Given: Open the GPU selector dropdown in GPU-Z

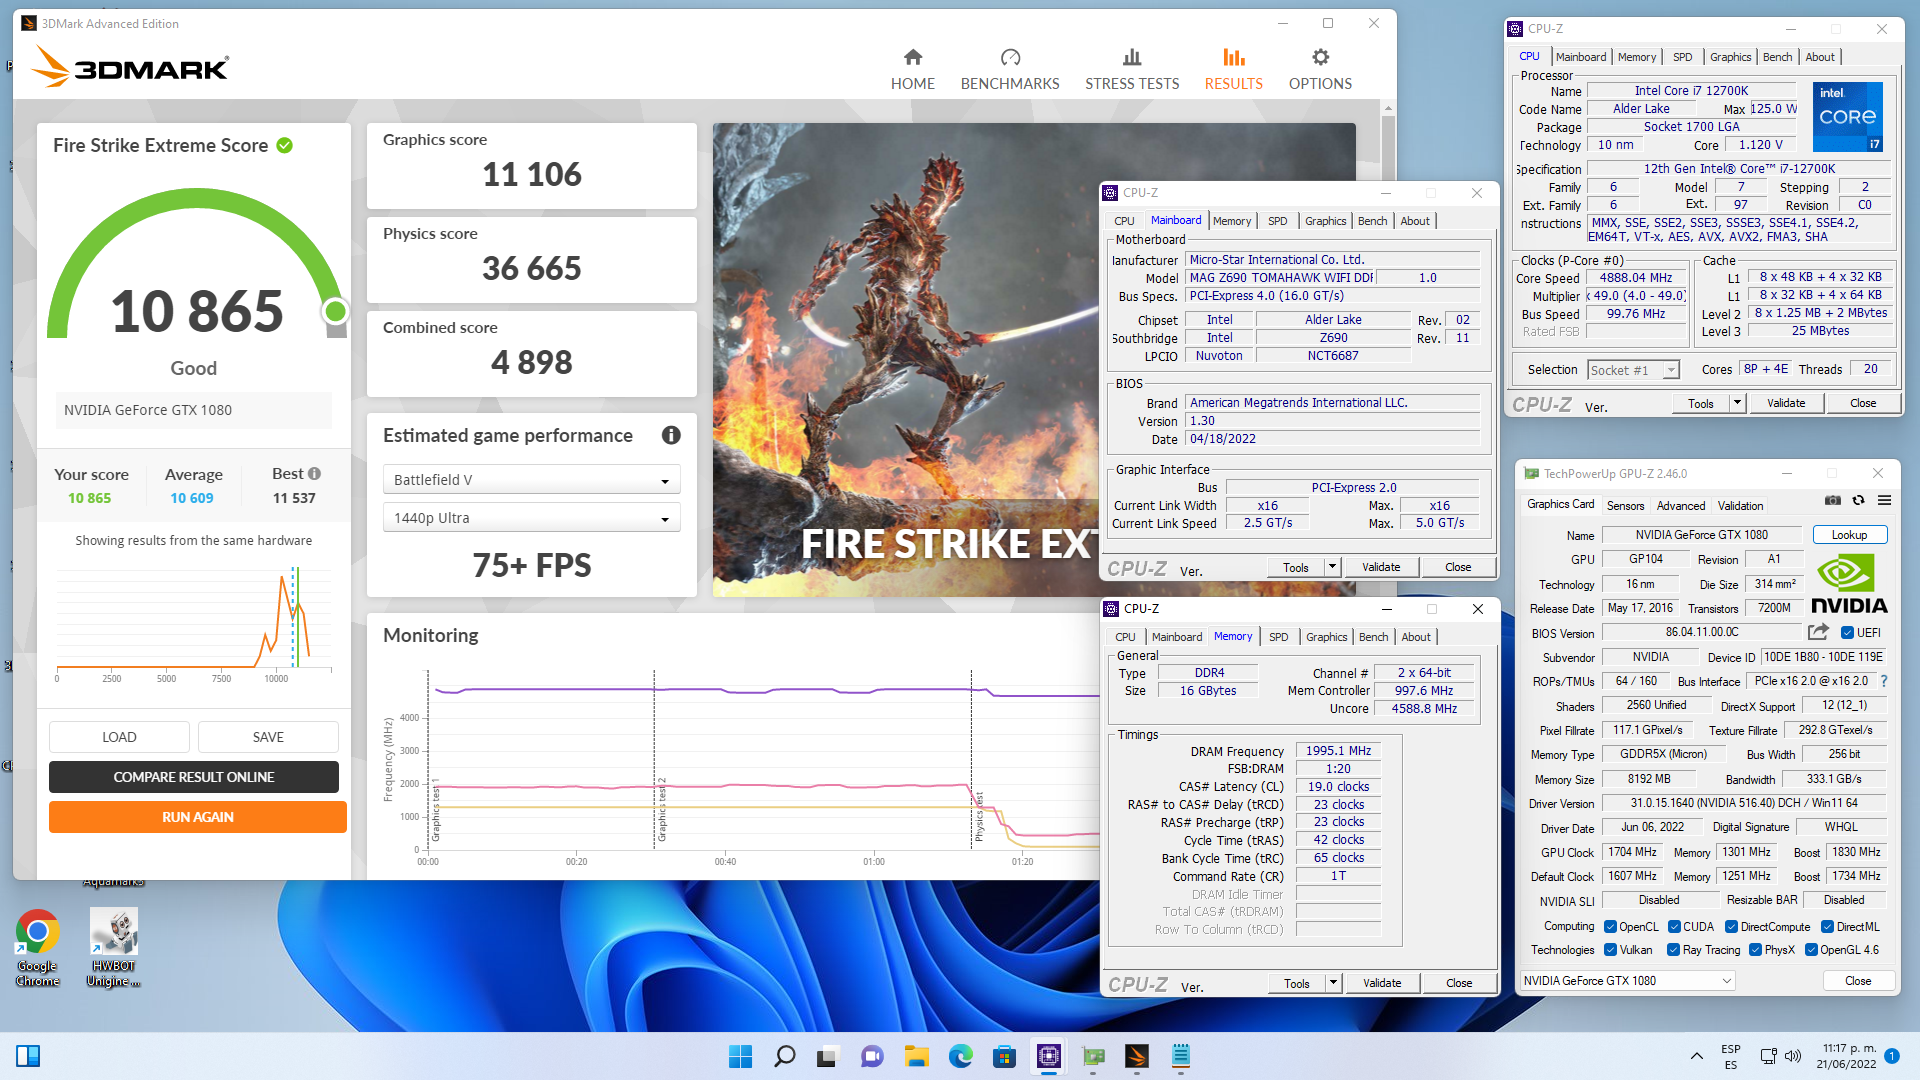Looking at the screenshot, I should pos(1627,981).
